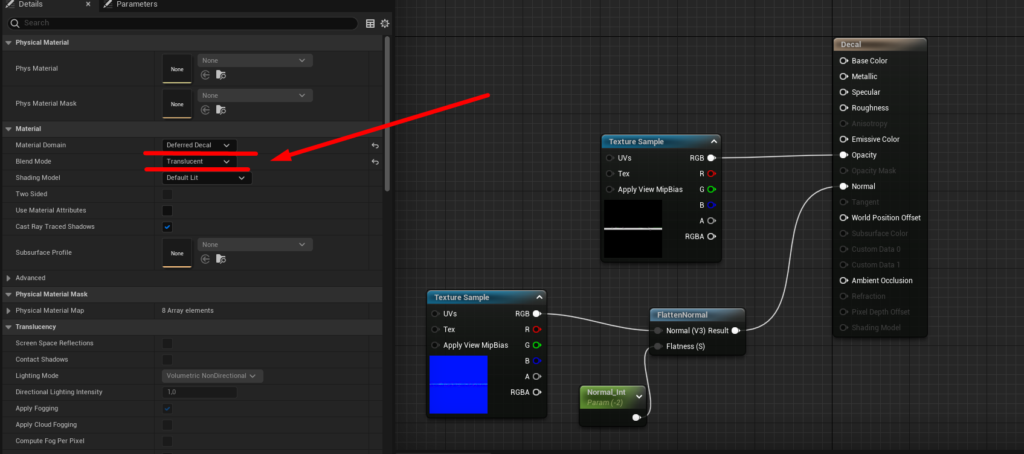
Task: Toggle the Apply Fogging checkbox
Action: (167, 408)
